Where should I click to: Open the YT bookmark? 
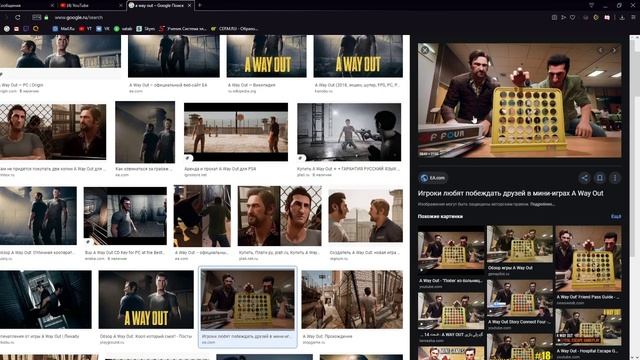(x=85, y=29)
